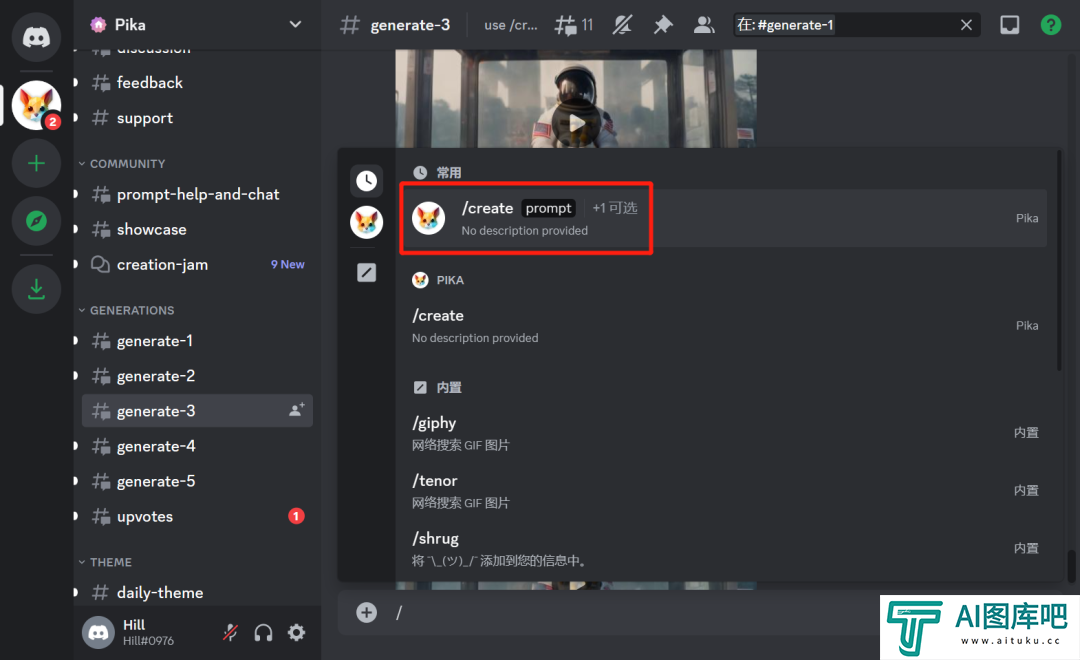Screen dimensions: 1080x660
Task: Choose the /giphy built-in command
Action: [x=725, y=433]
